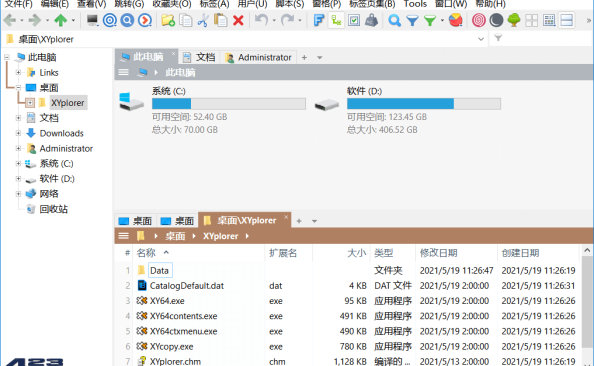Toggle show folder sizes weight icon
Viewport: 594px width, 366px height.
coord(371,20)
